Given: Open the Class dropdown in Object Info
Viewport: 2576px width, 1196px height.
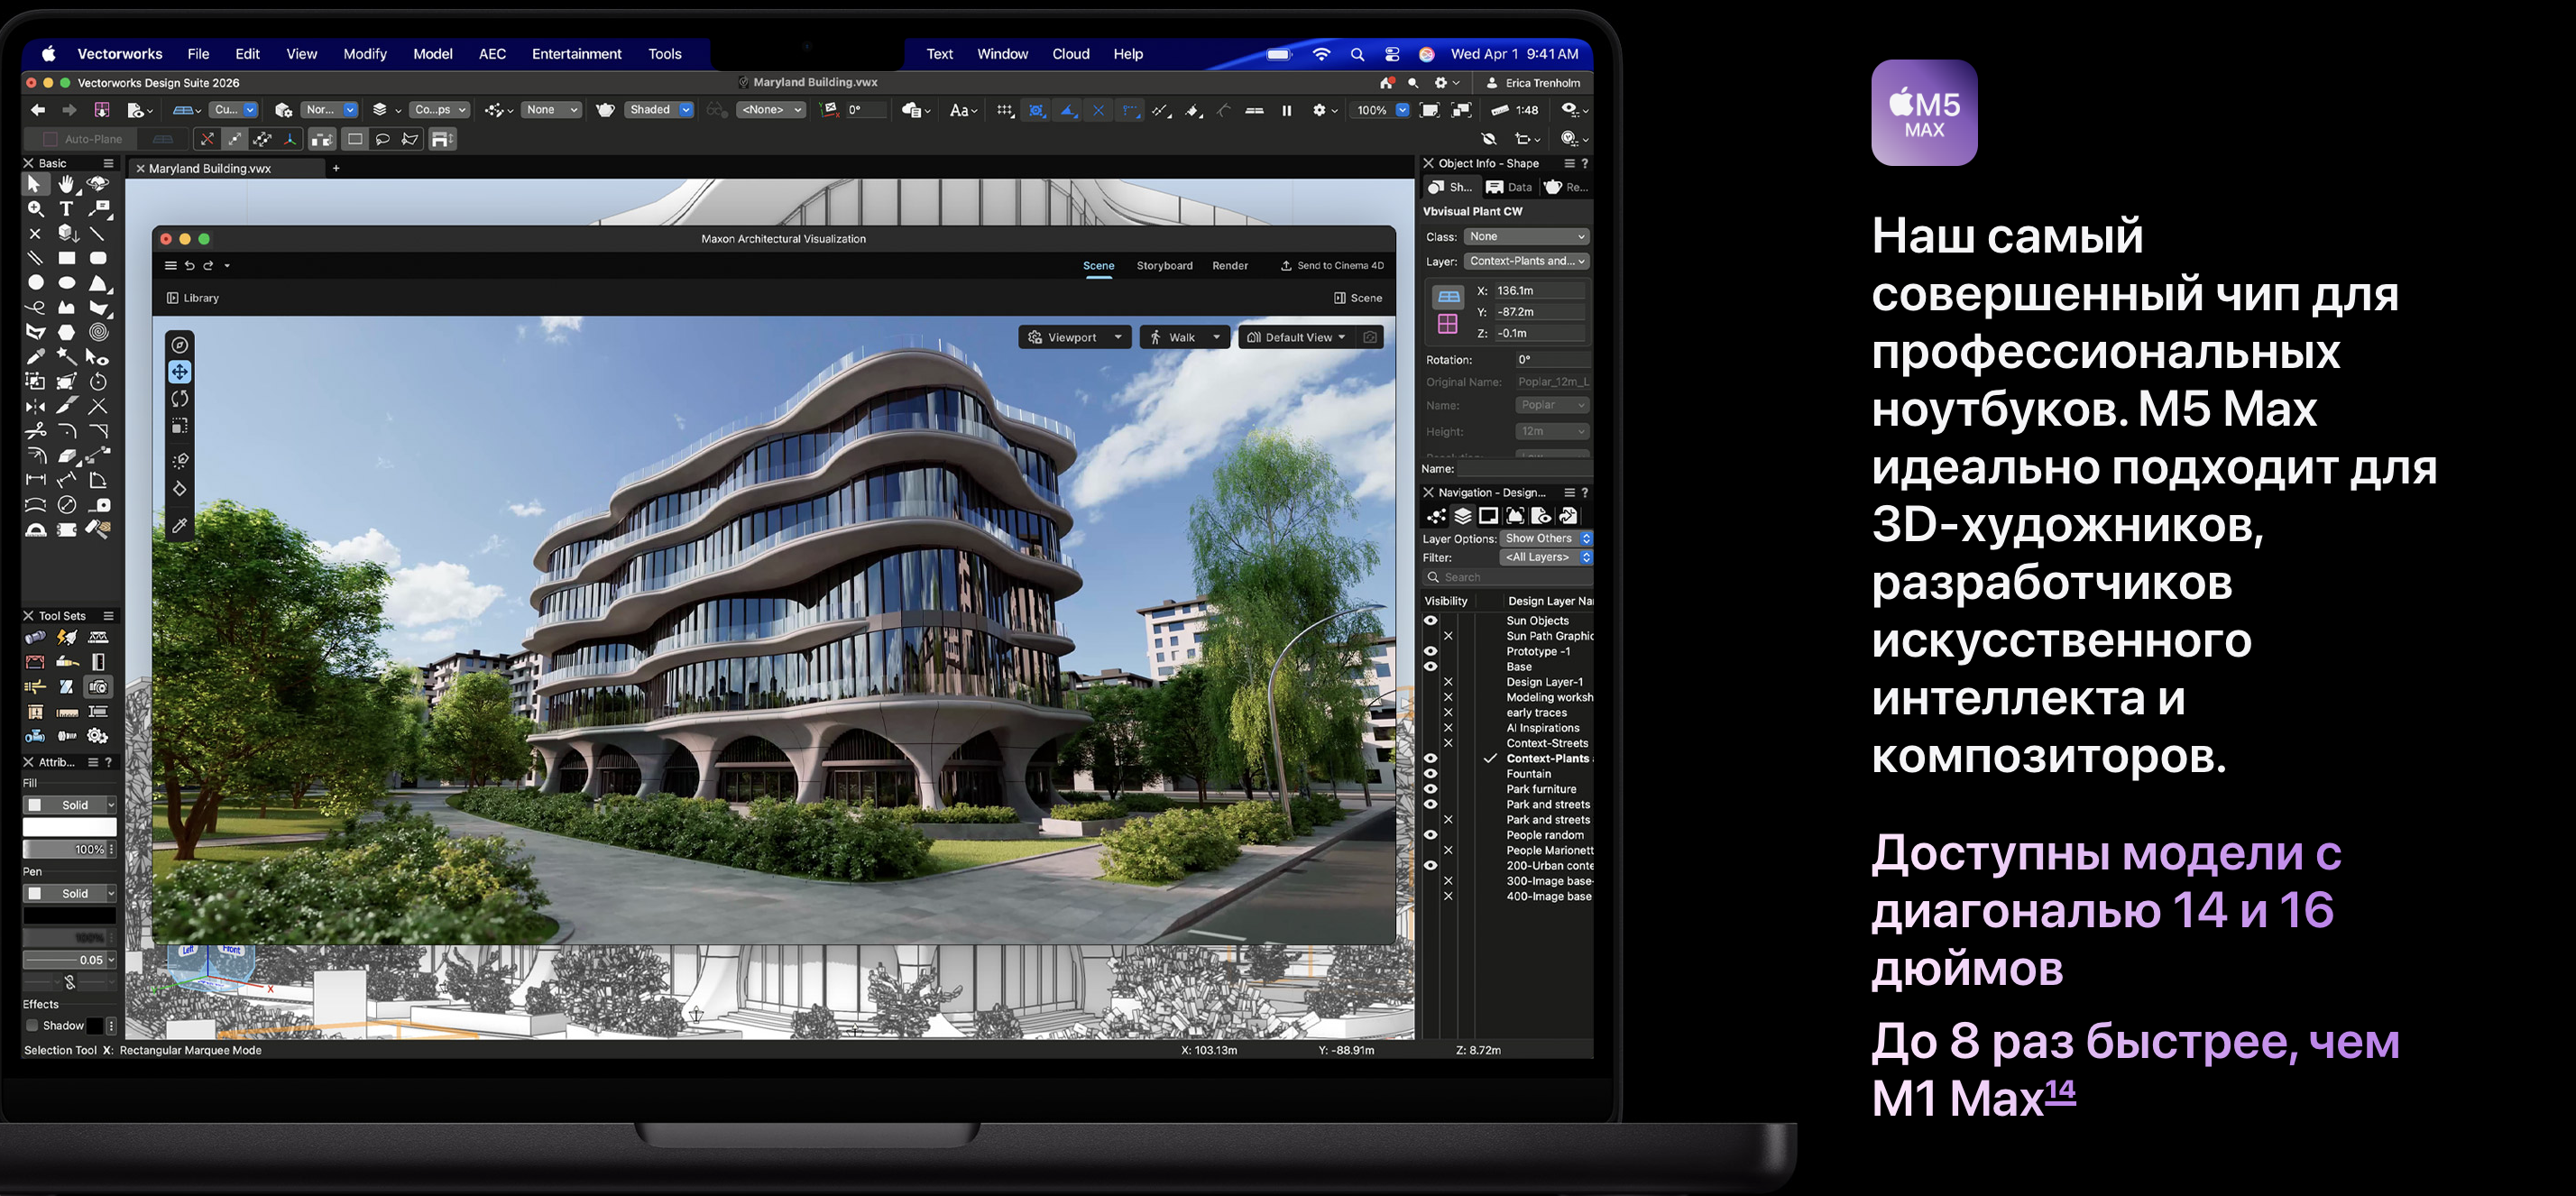Looking at the screenshot, I should point(1526,236).
